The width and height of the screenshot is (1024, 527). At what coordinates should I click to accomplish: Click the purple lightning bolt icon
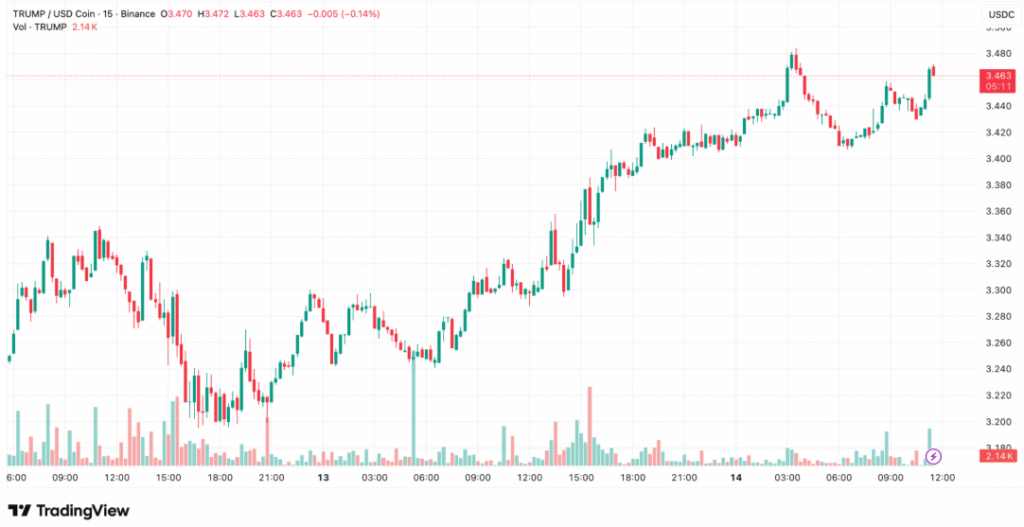point(933,456)
